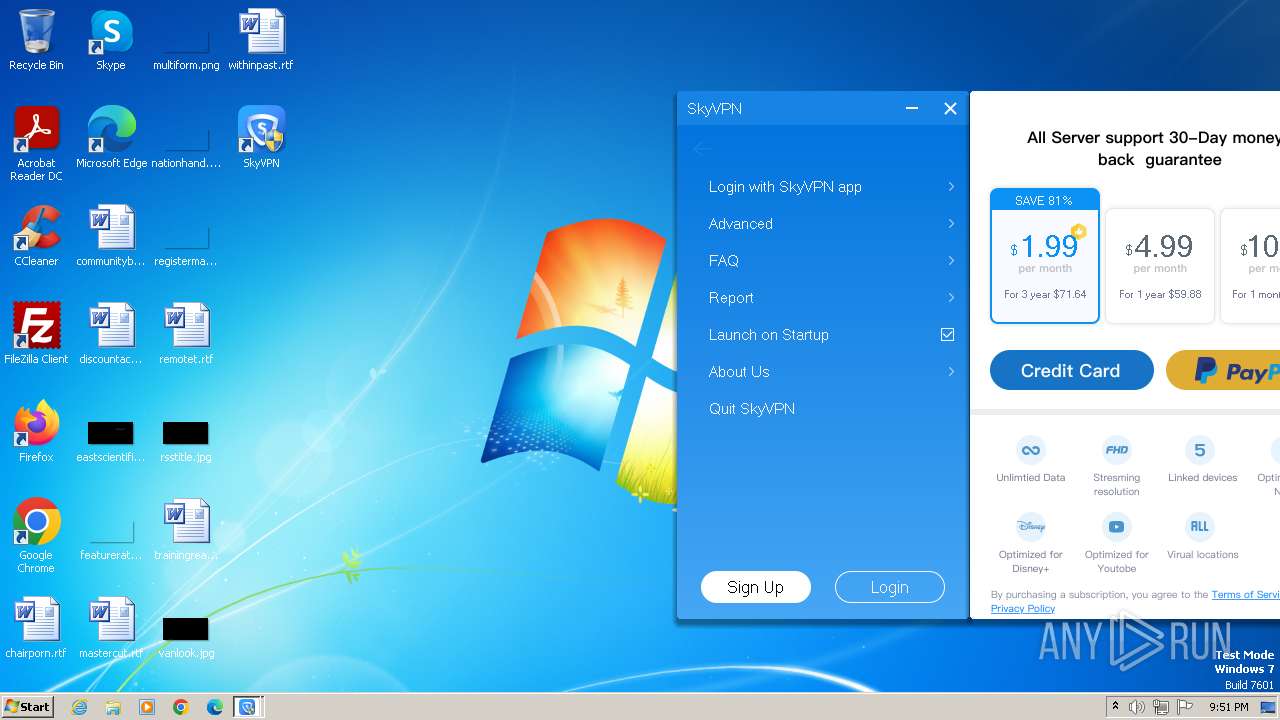The height and width of the screenshot is (720, 1280).
Task: Open Internet Explorer from the taskbar
Action: (79, 707)
